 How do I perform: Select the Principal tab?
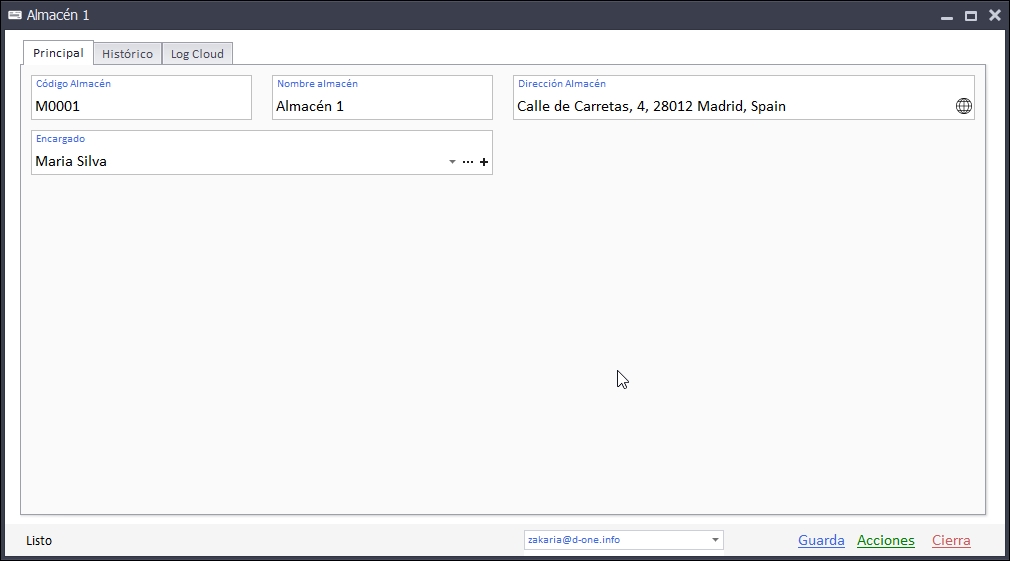tap(58, 53)
